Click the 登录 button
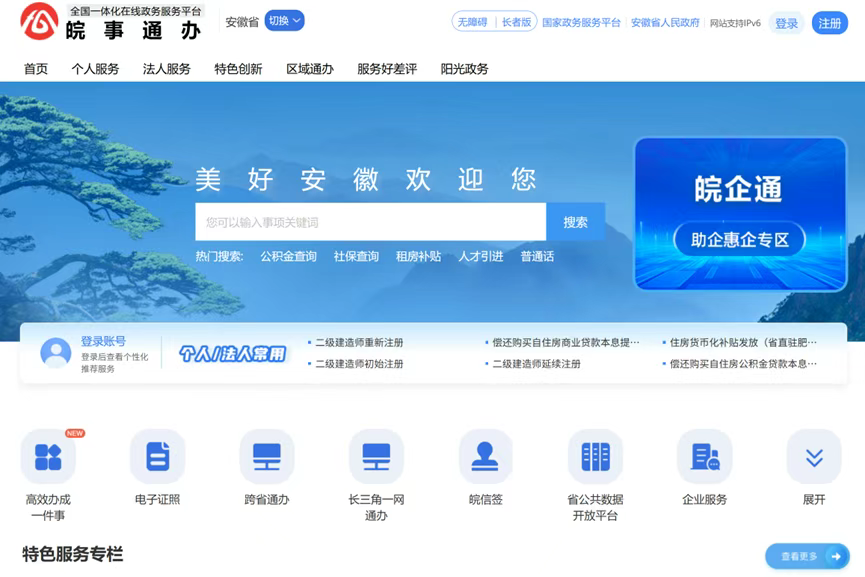This screenshot has height=577, width=865. tap(786, 23)
